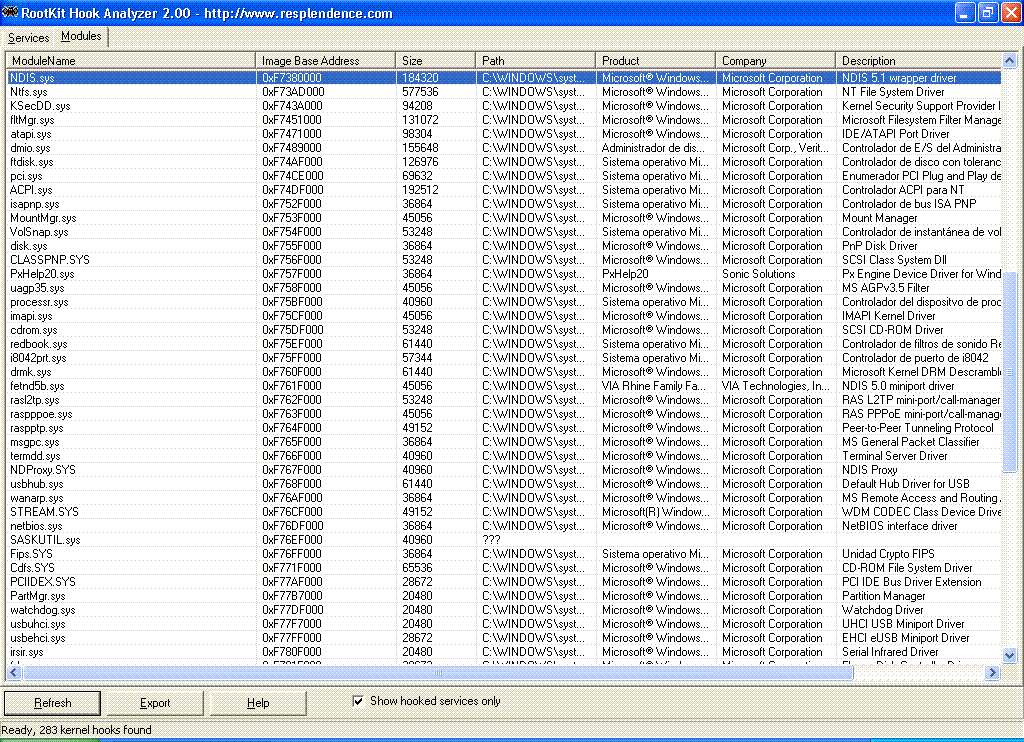This screenshot has height=742, width=1024.
Task: Select processr.sys row
Action: click(x=504, y=302)
